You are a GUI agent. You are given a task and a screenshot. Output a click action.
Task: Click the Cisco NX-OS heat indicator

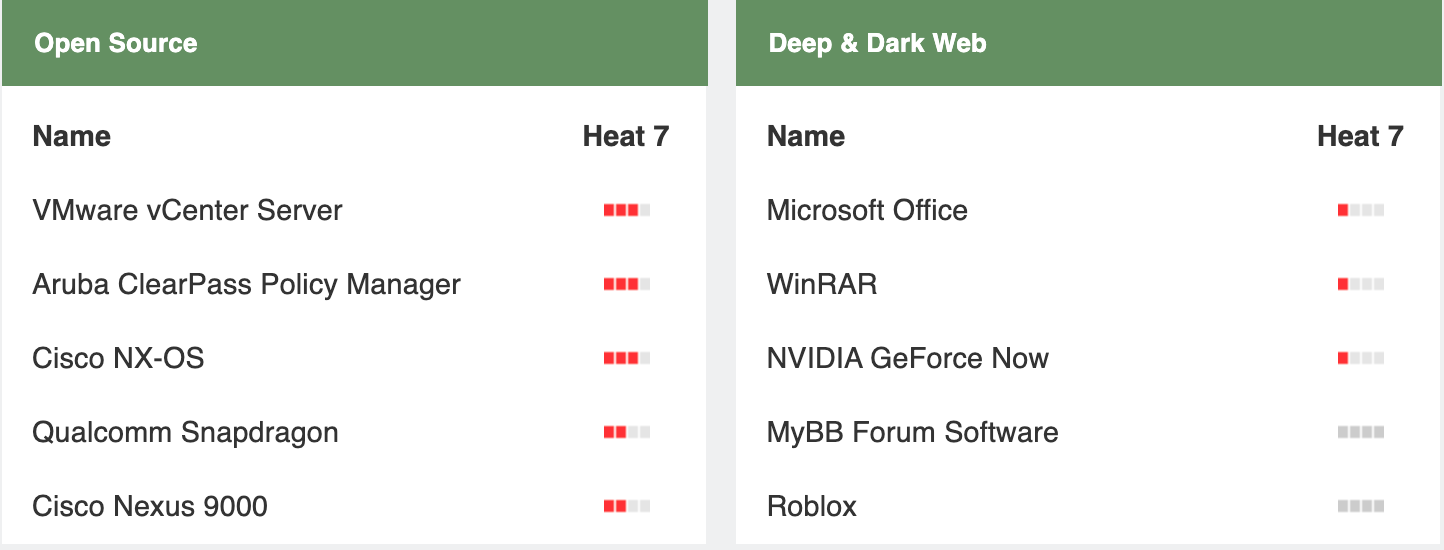tap(627, 359)
